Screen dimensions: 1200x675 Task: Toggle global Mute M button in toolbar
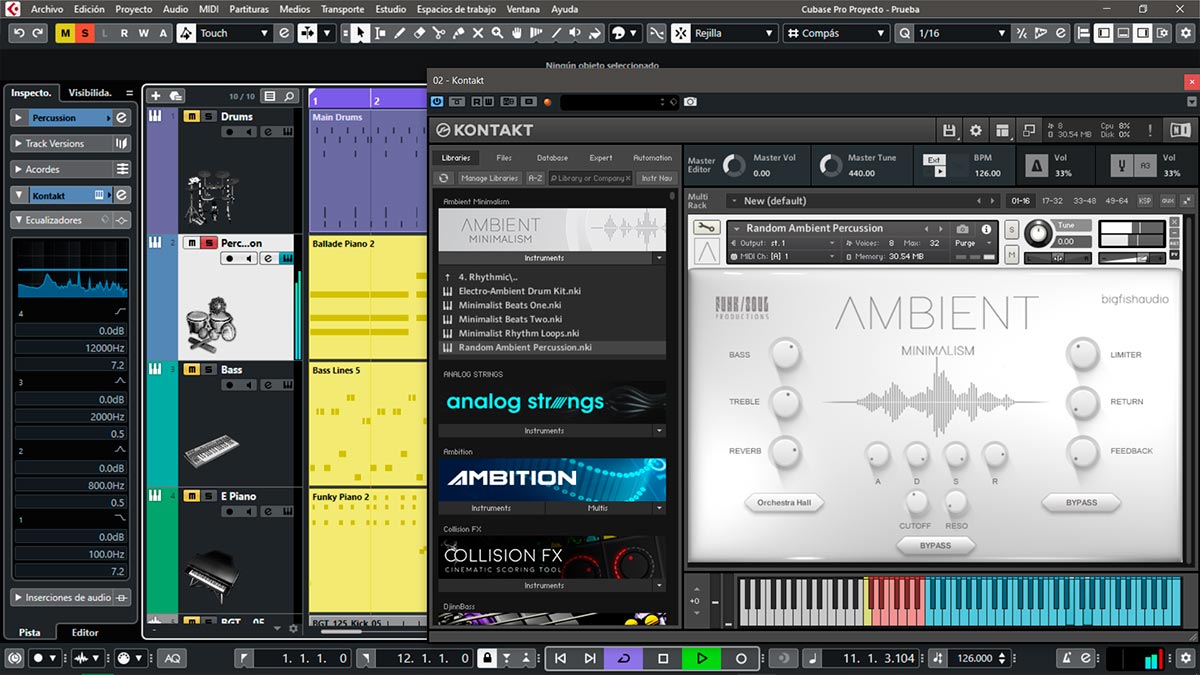[x=65, y=33]
